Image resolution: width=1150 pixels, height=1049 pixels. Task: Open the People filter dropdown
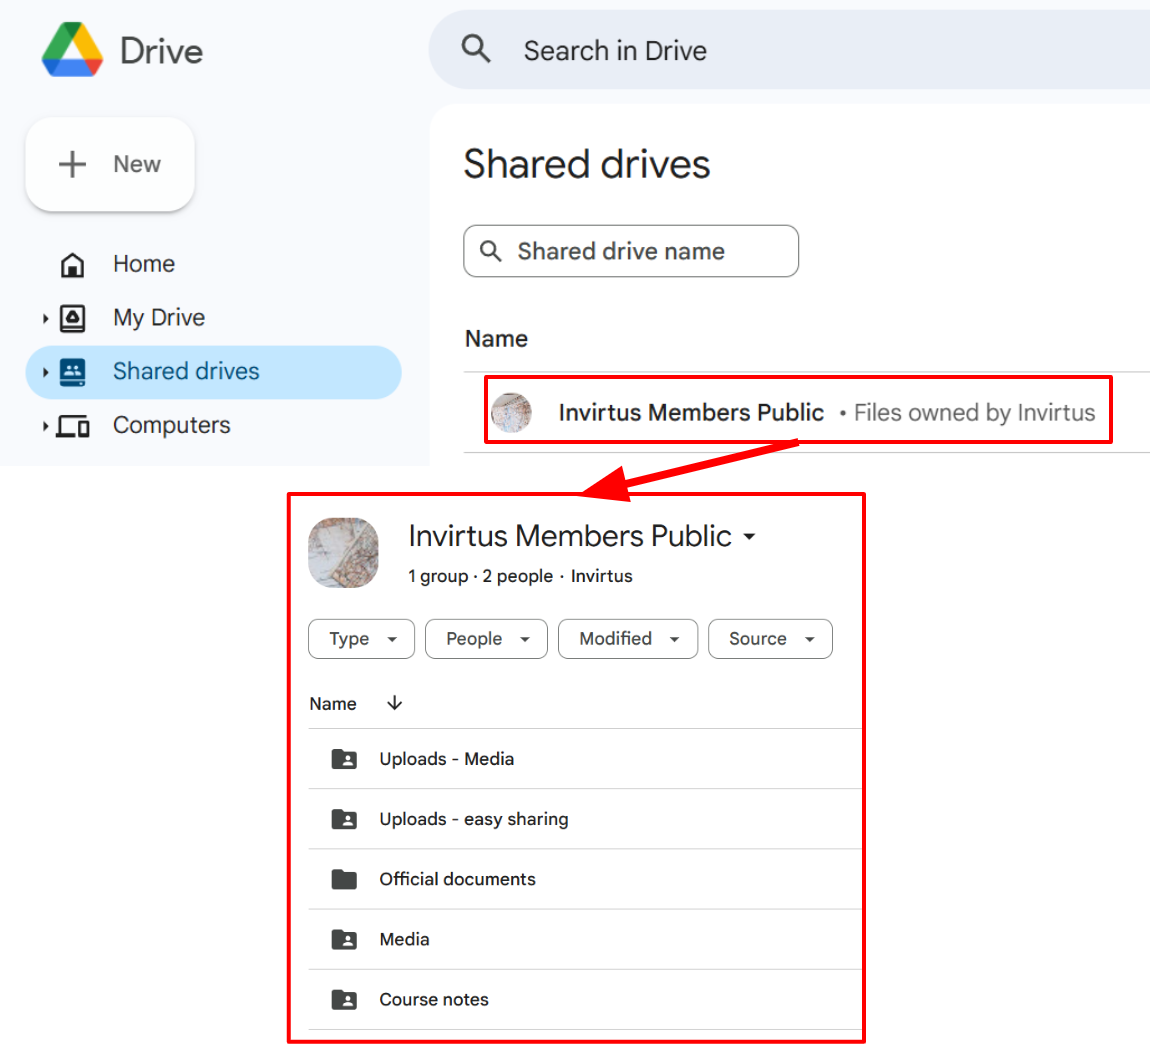coord(486,639)
